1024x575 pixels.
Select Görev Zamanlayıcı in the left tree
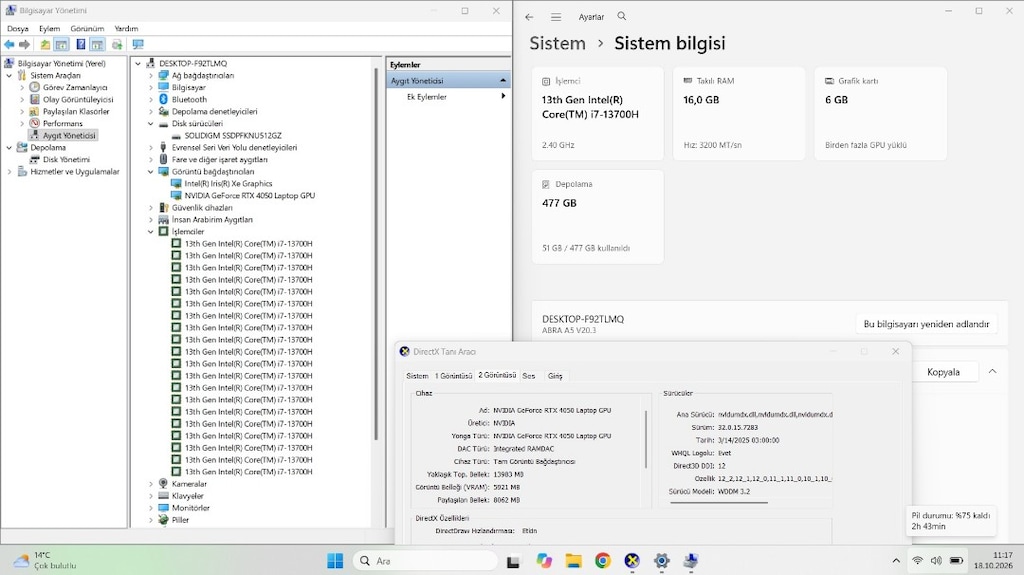tap(74, 88)
